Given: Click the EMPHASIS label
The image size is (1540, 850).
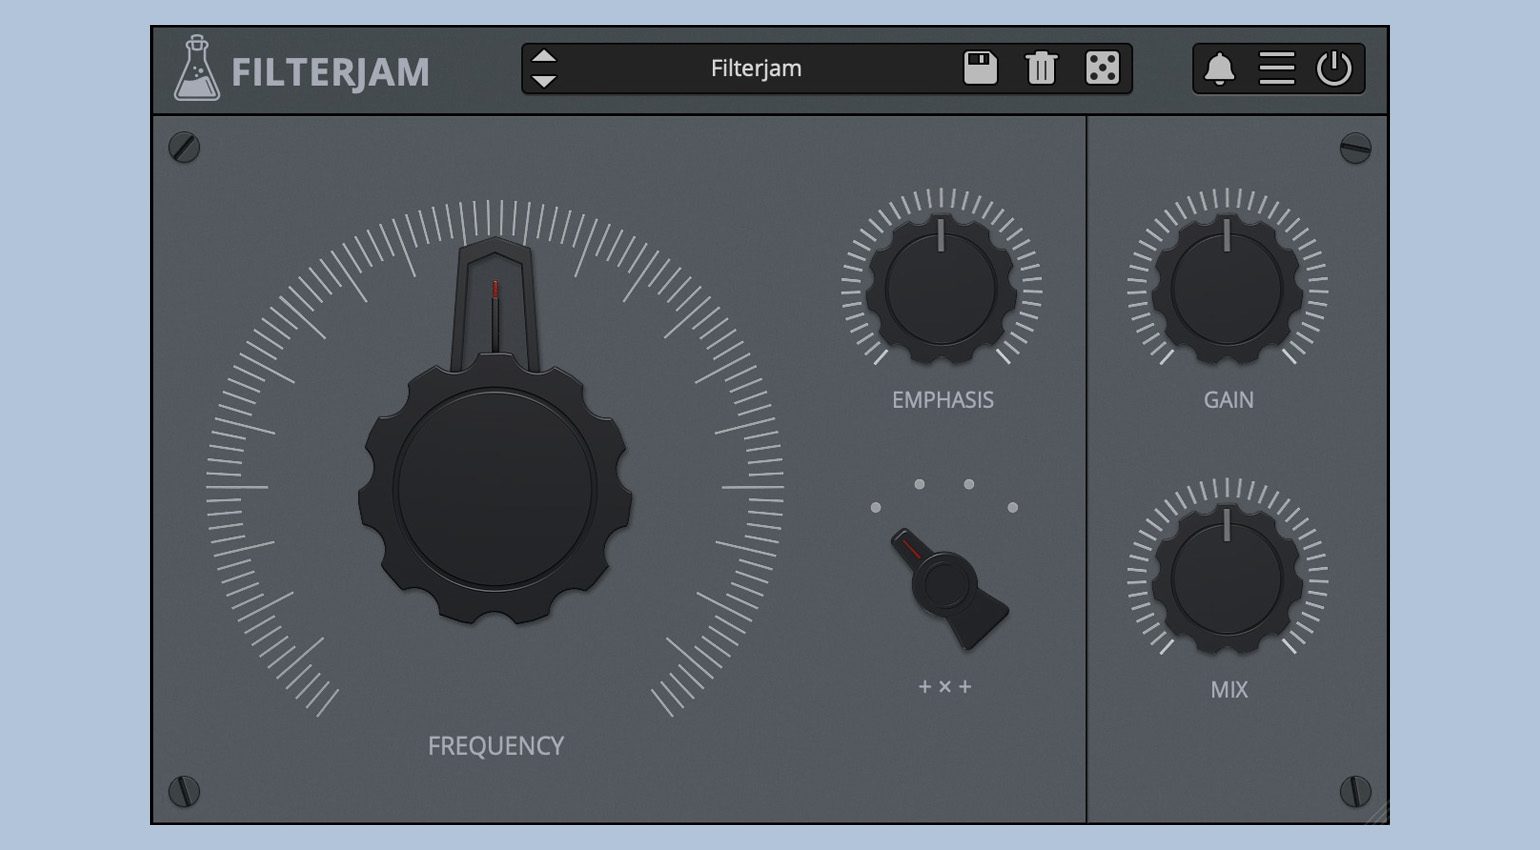Looking at the screenshot, I should [x=943, y=400].
